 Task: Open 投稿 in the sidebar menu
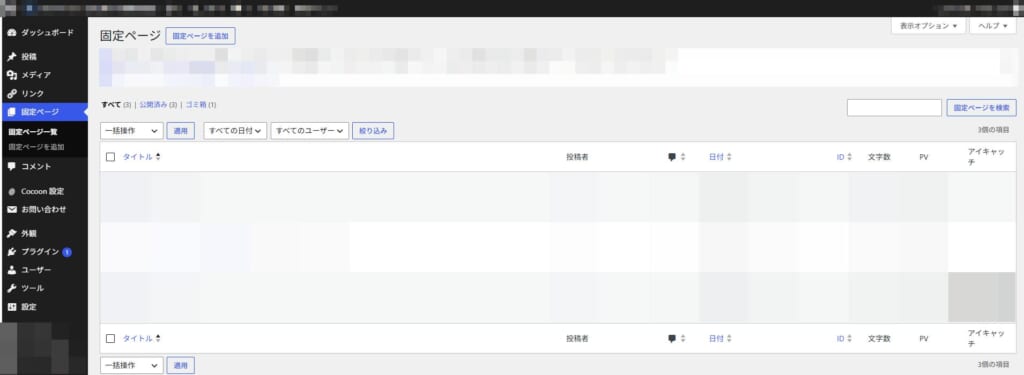click(x=29, y=57)
